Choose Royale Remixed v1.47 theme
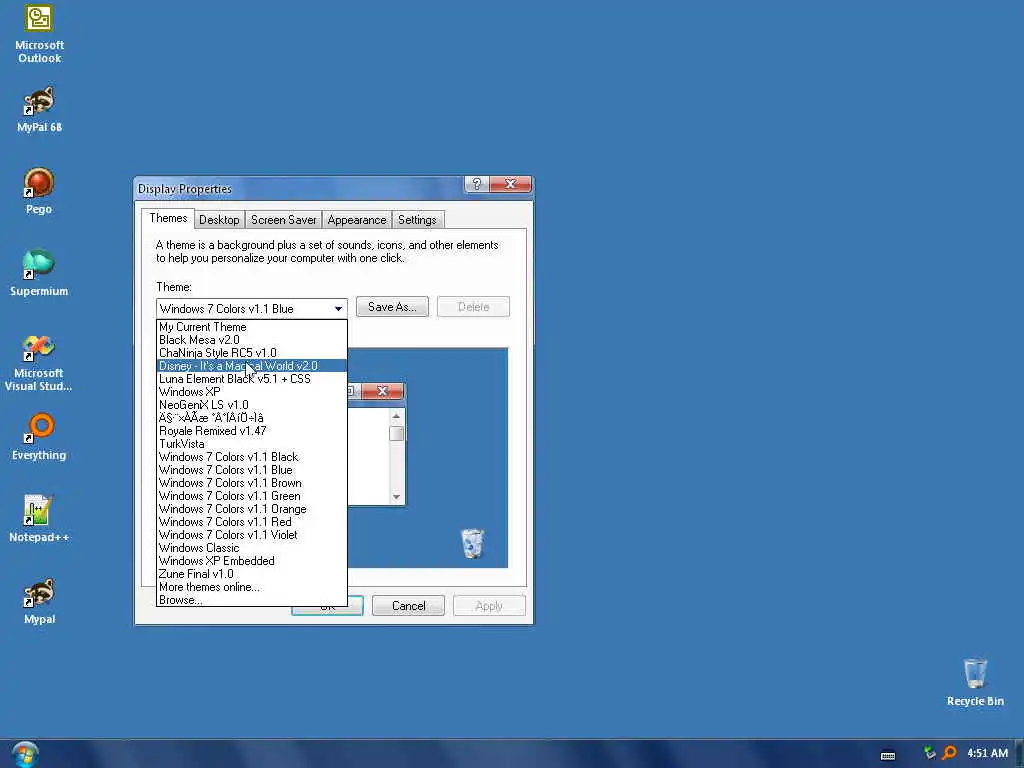This screenshot has height=768, width=1024. [252, 431]
